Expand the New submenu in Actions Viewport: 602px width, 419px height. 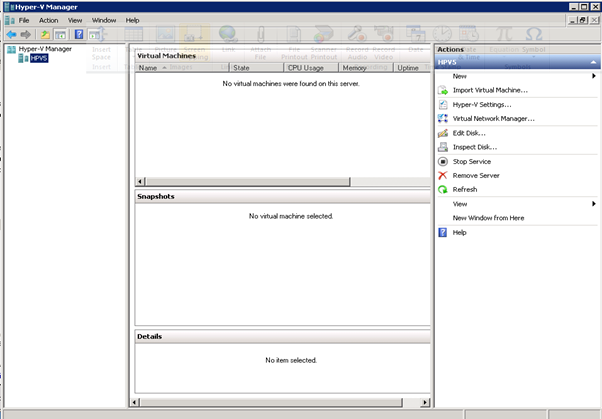point(518,76)
